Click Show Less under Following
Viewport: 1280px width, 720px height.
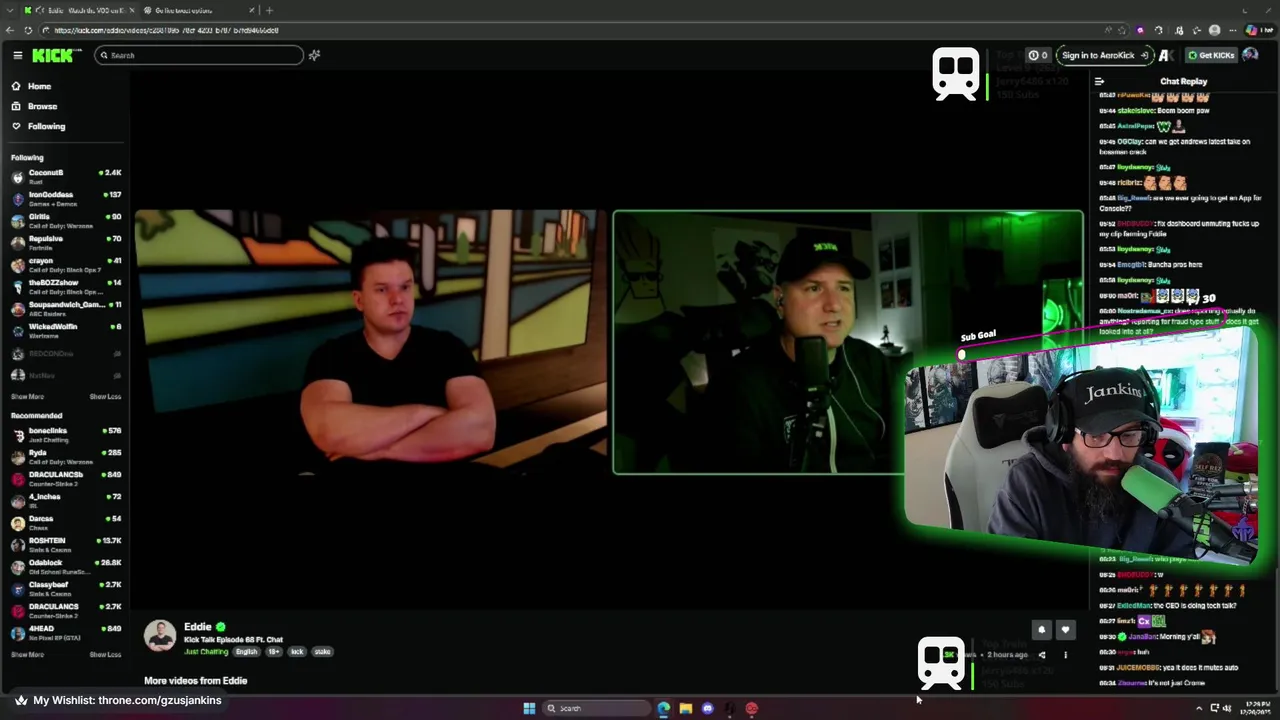tap(105, 397)
